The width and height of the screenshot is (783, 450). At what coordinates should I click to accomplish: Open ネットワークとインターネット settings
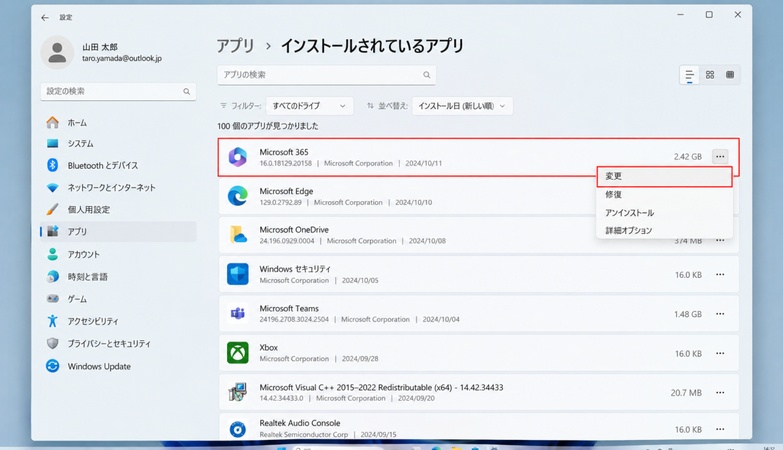pyautogui.click(x=118, y=187)
